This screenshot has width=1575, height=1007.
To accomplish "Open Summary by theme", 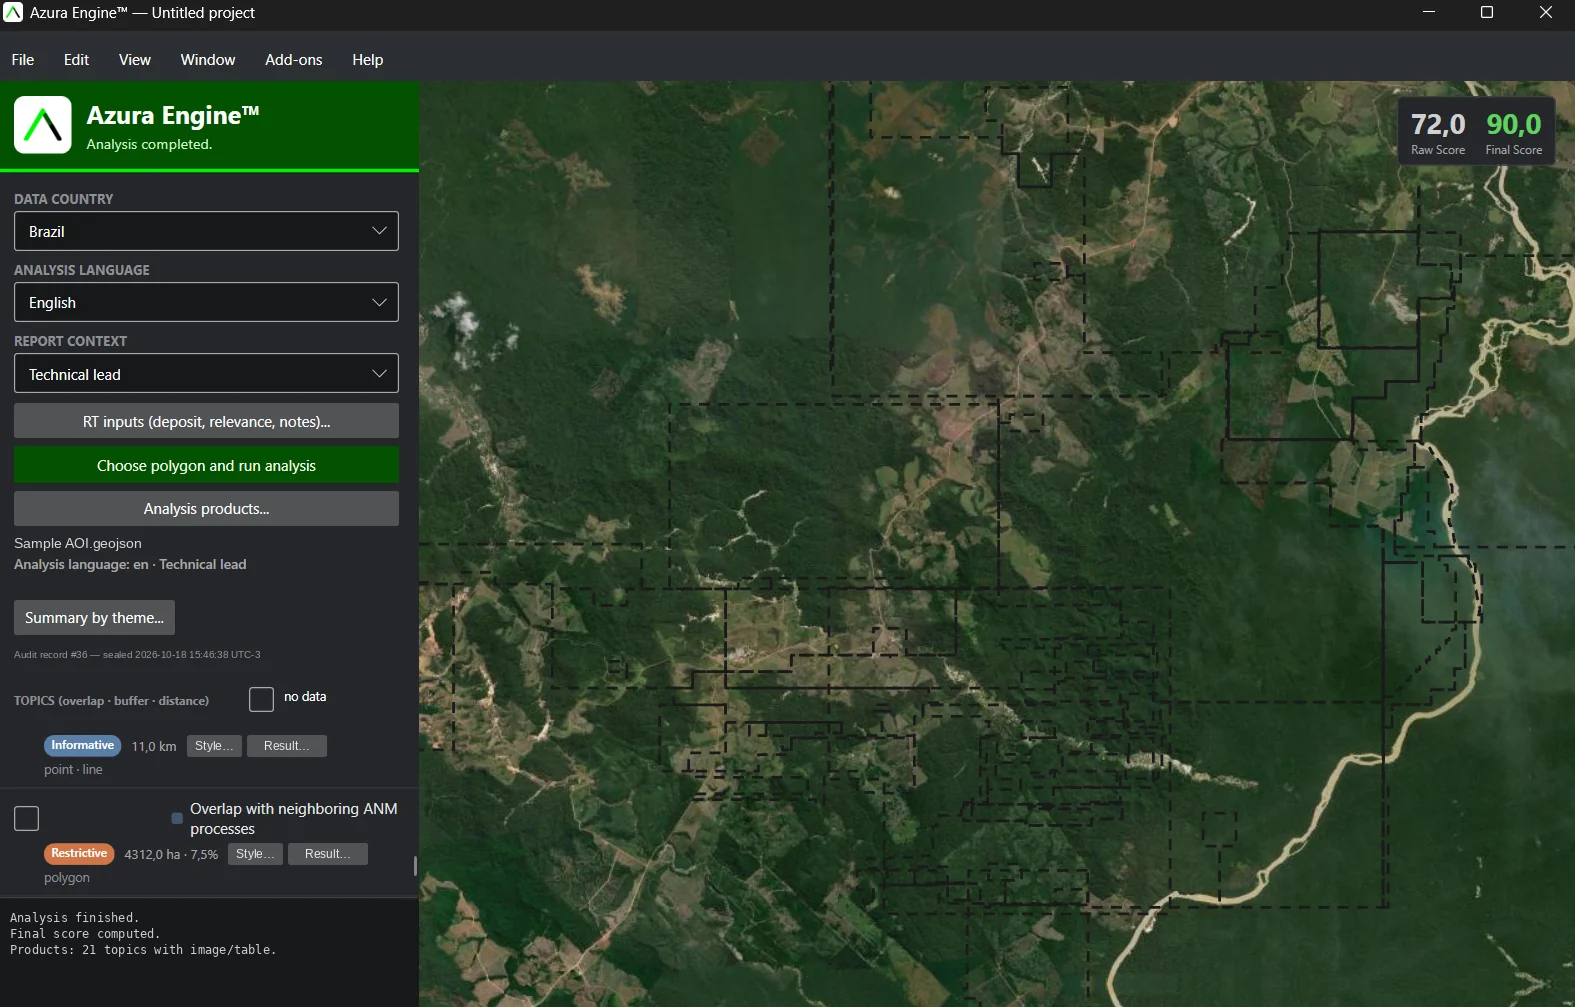I will (94, 618).
